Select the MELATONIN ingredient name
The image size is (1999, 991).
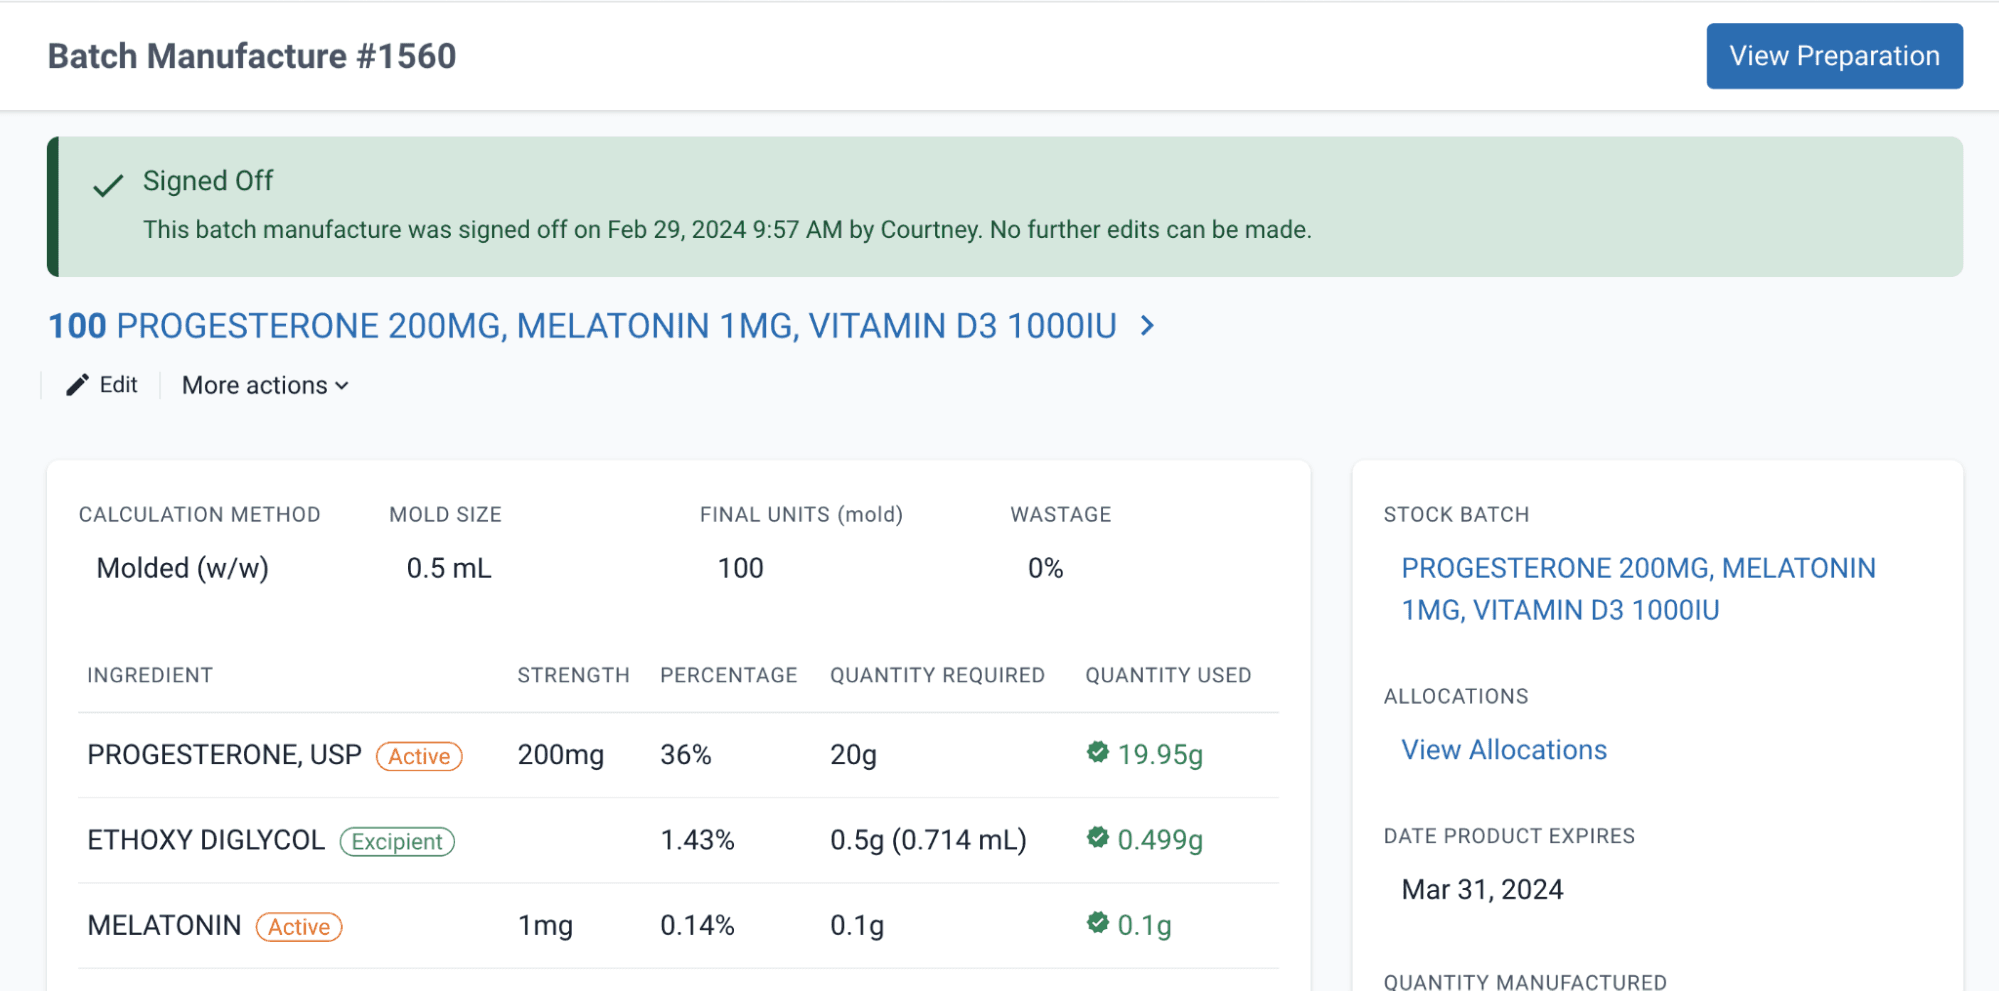click(164, 925)
